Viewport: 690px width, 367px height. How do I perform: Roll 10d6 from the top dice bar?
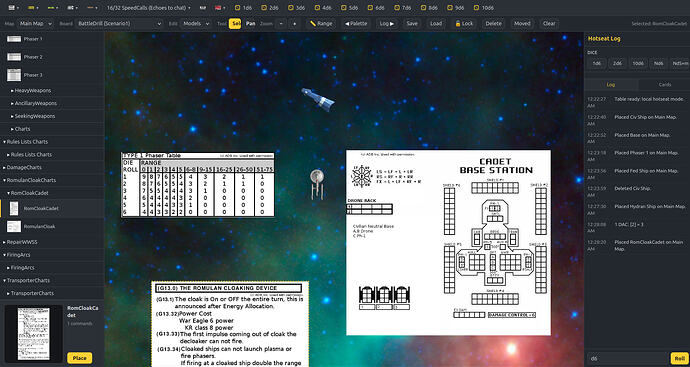click(x=484, y=7)
